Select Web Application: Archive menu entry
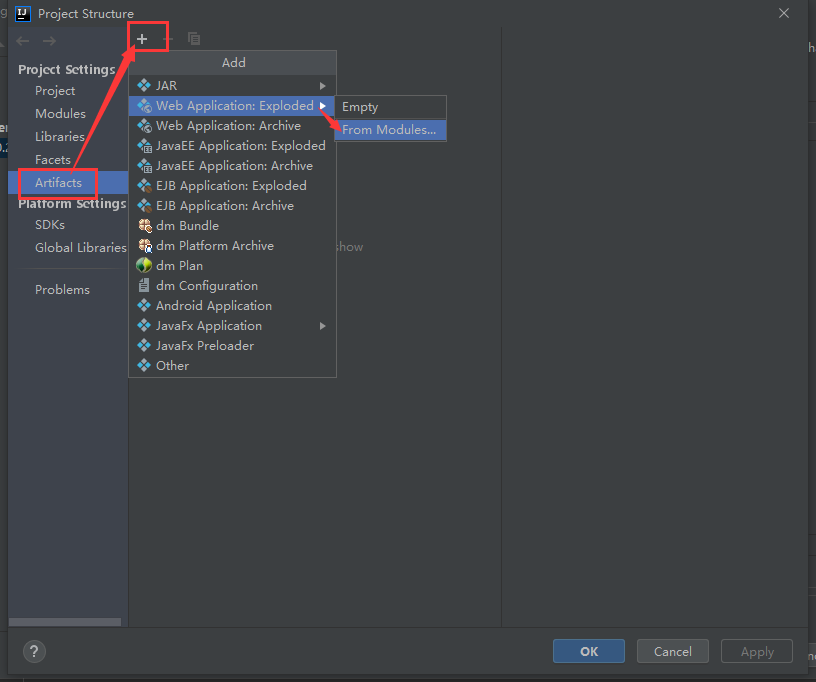 coord(232,125)
